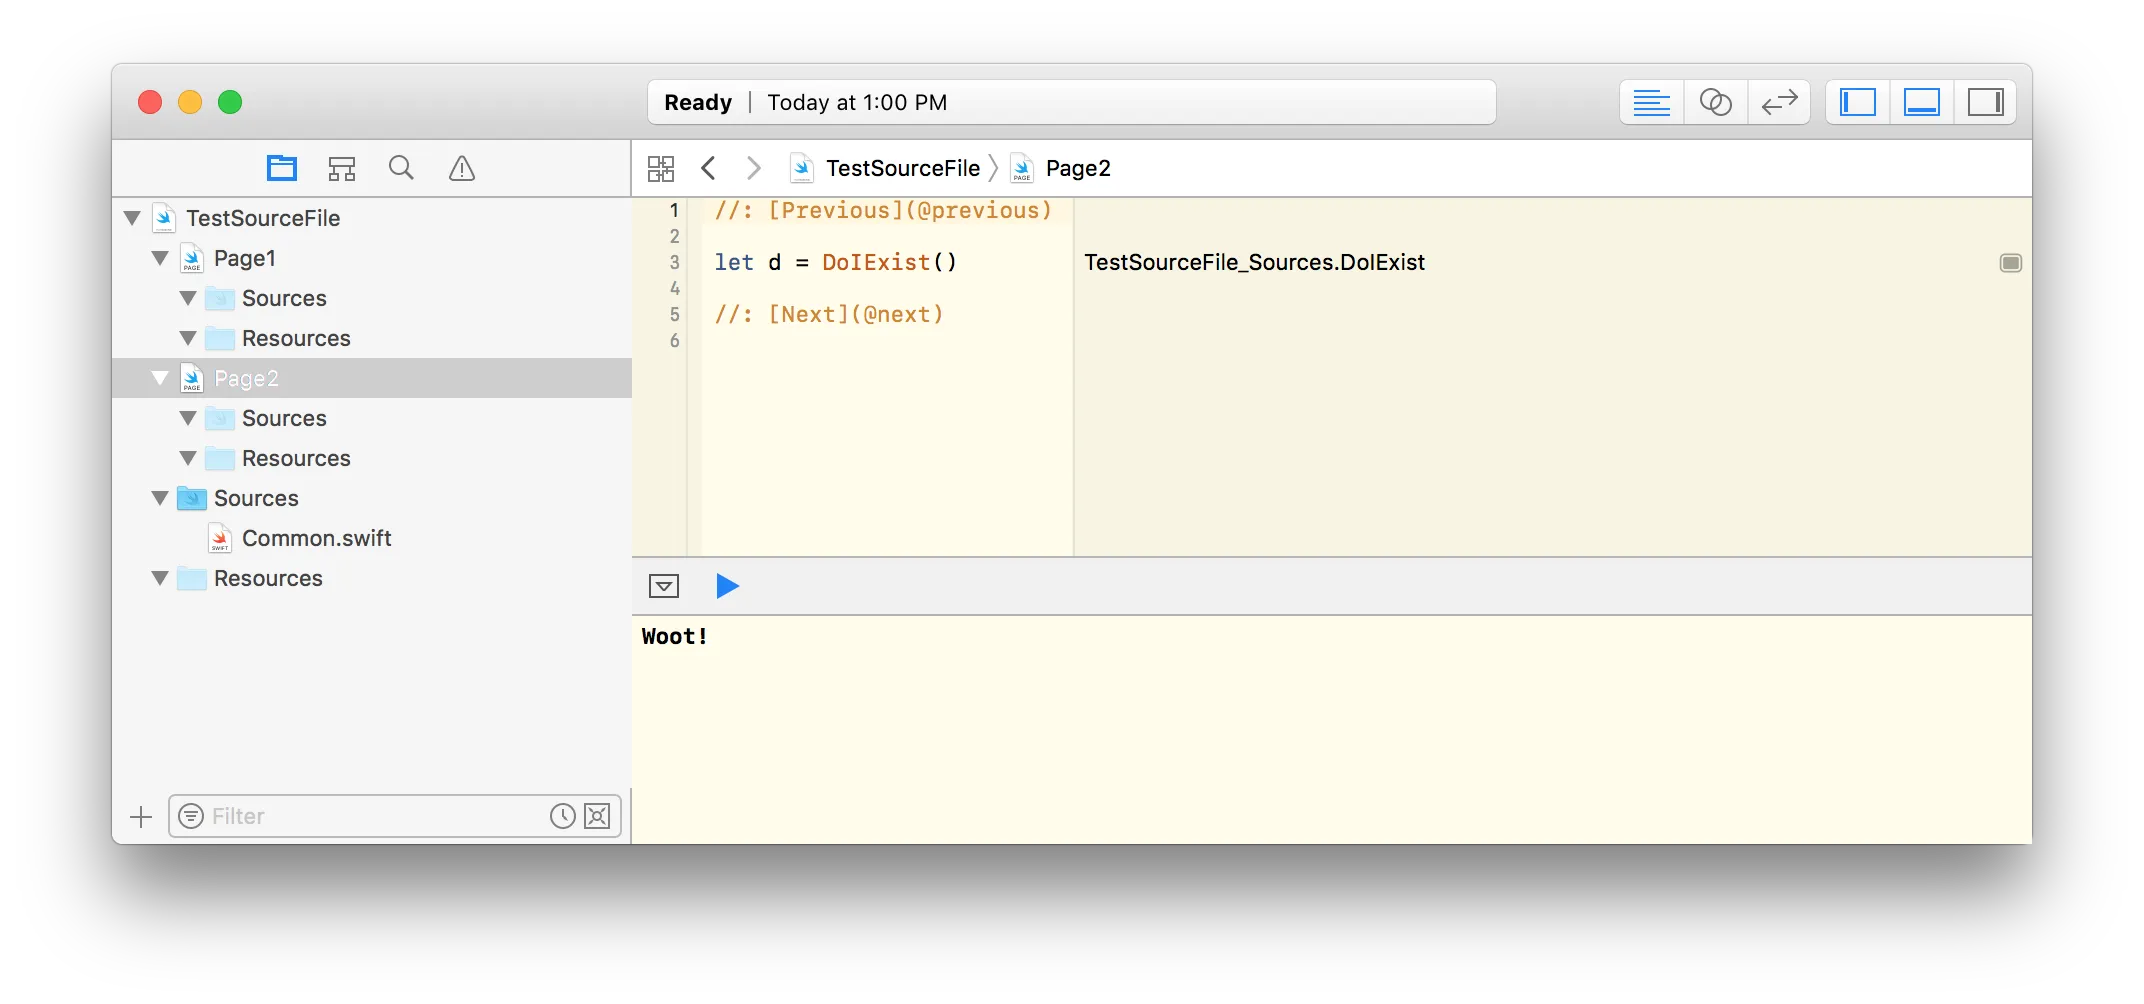Viewport: 2144px width, 1004px height.
Task: Go back with the left chevron
Action: click(x=709, y=168)
